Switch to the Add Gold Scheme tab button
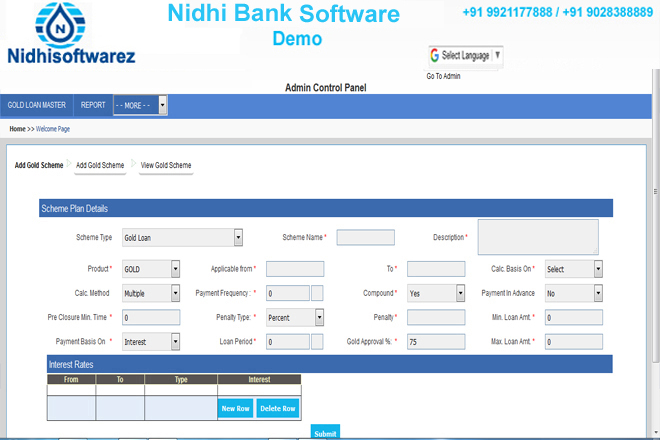The width and height of the screenshot is (660, 440). pos(100,165)
